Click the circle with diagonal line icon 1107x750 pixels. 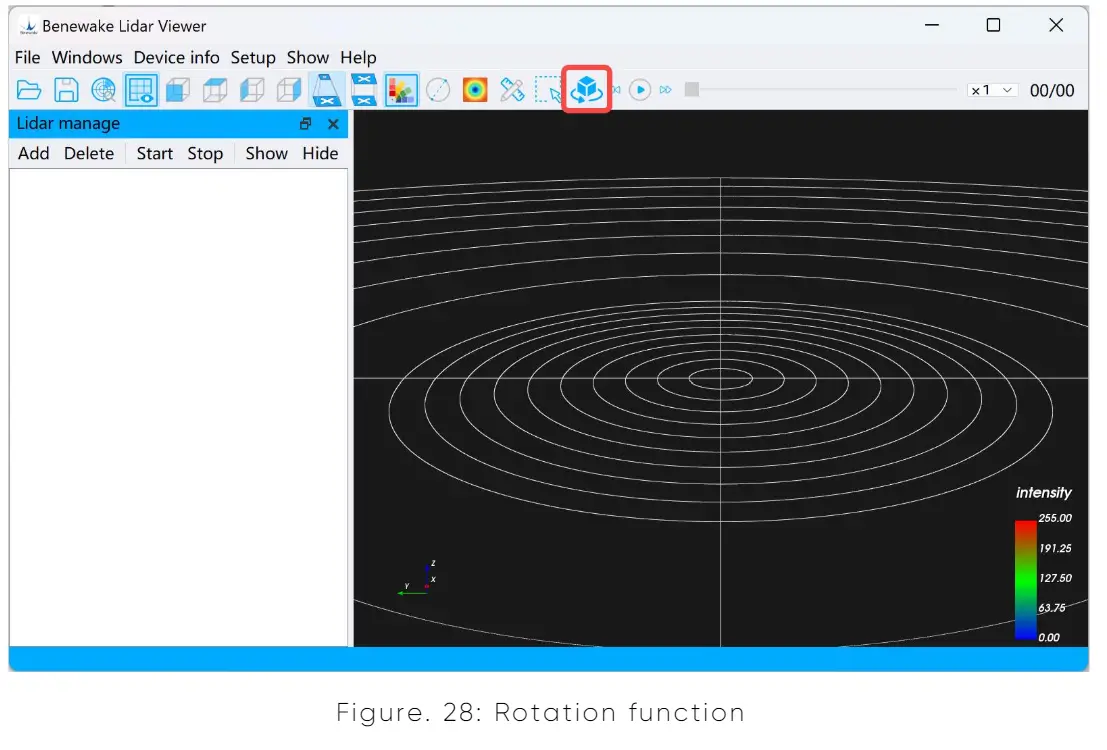point(438,90)
